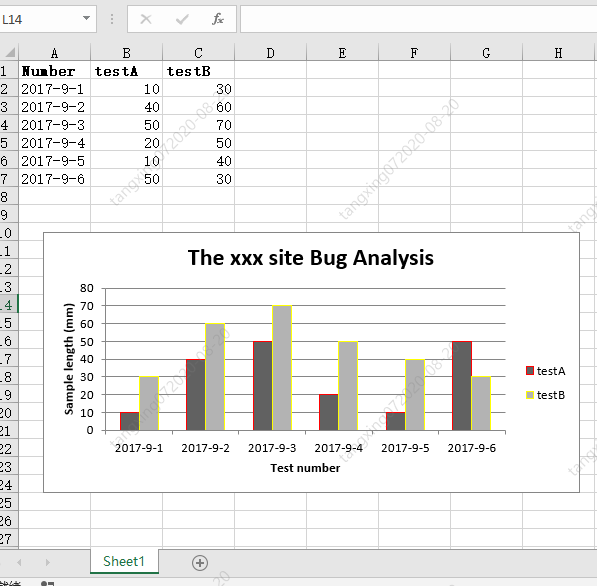
Task: Click the cancel X icon in formula bar
Action: tap(146, 19)
